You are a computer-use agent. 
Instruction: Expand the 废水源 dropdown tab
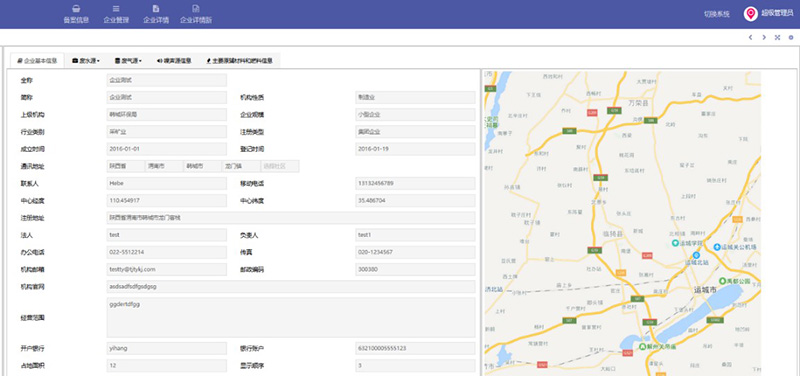[x=86, y=61]
